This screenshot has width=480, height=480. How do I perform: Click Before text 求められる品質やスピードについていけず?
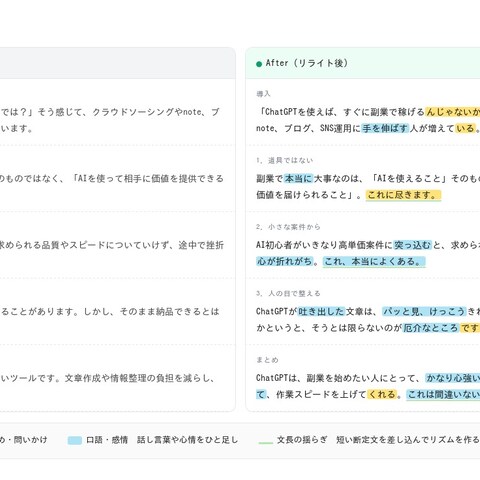click(85, 245)
